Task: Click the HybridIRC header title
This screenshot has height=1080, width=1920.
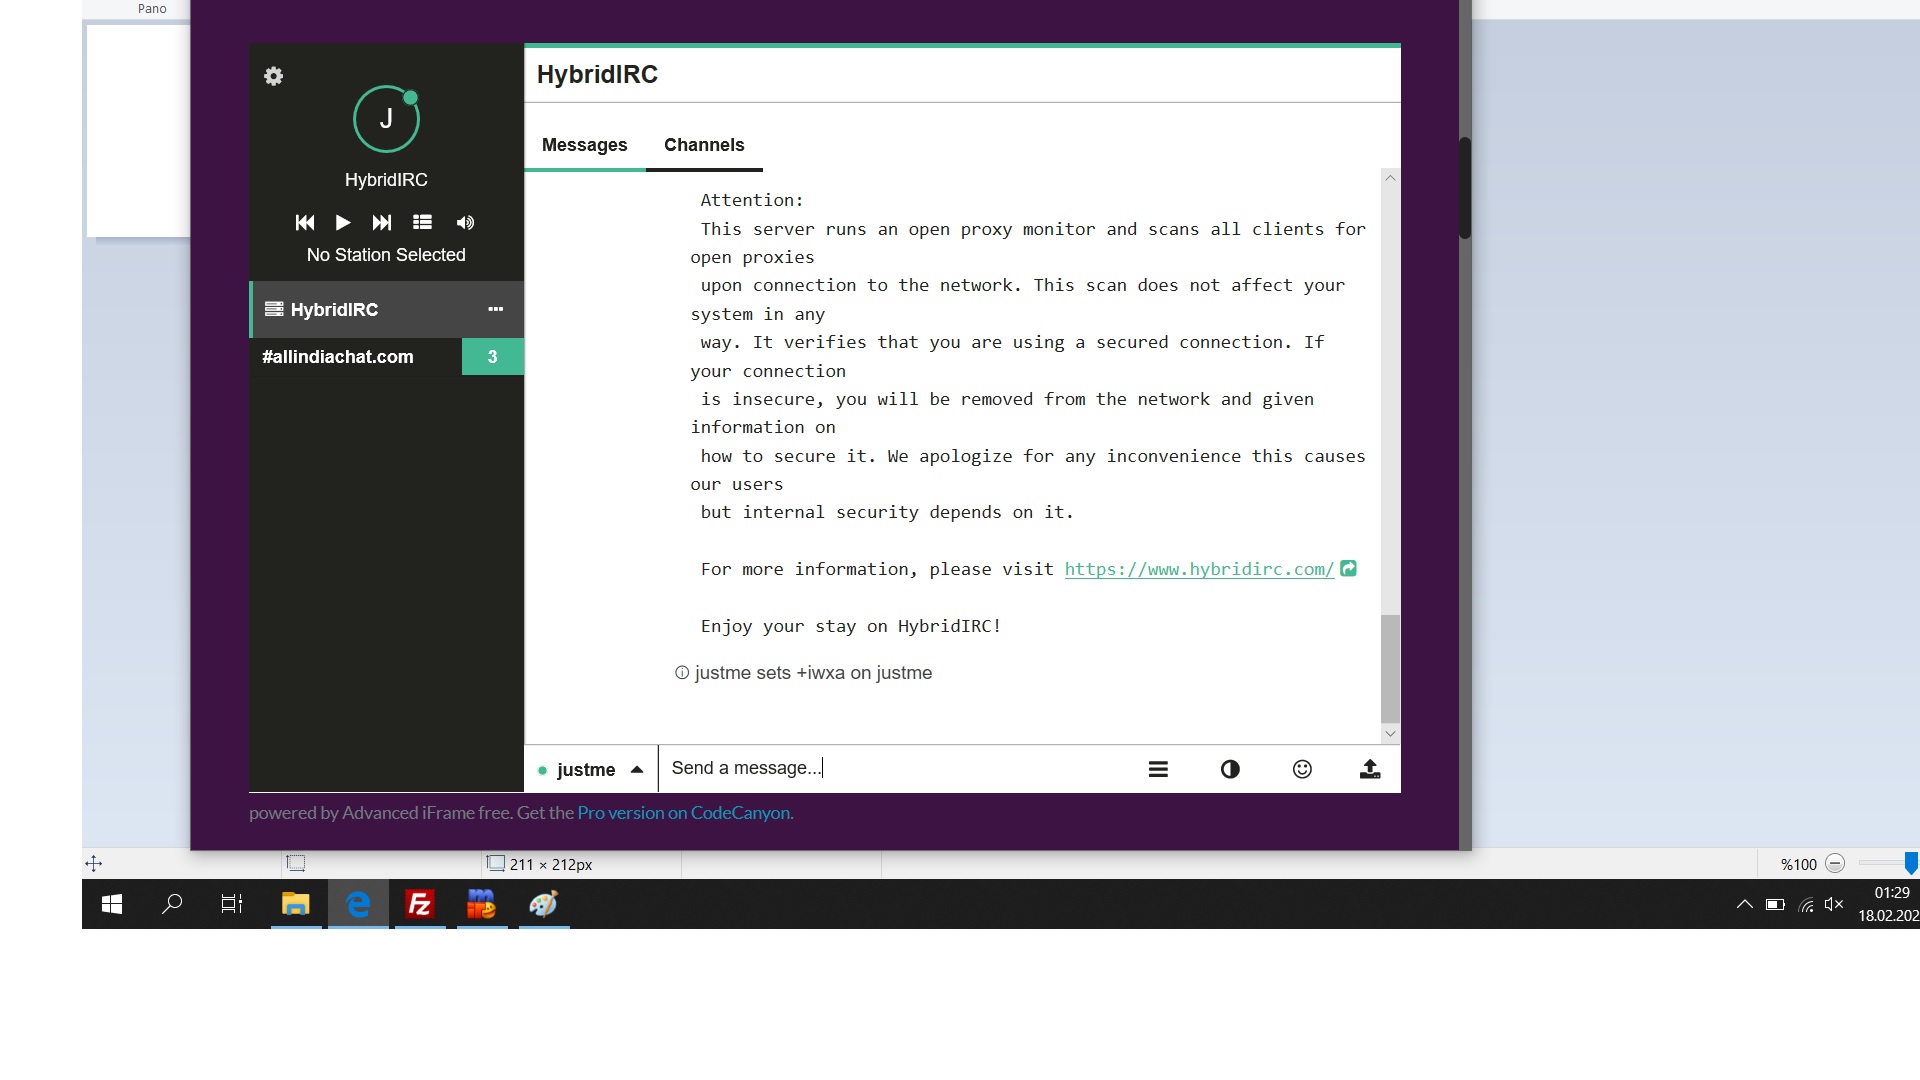Action: coord(597,75)
